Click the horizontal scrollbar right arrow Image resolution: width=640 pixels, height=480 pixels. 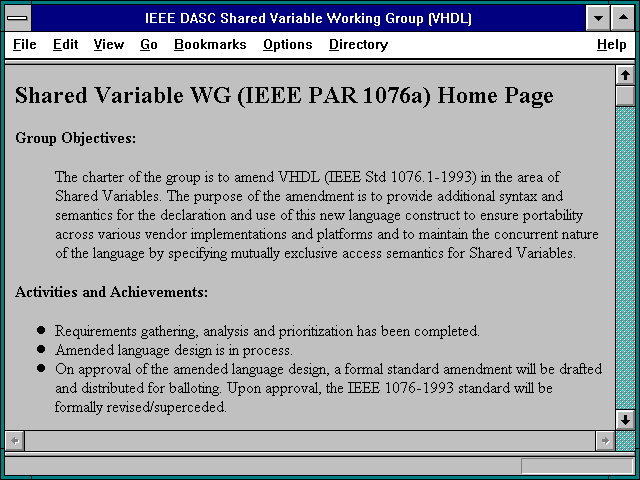click(605, 441)
